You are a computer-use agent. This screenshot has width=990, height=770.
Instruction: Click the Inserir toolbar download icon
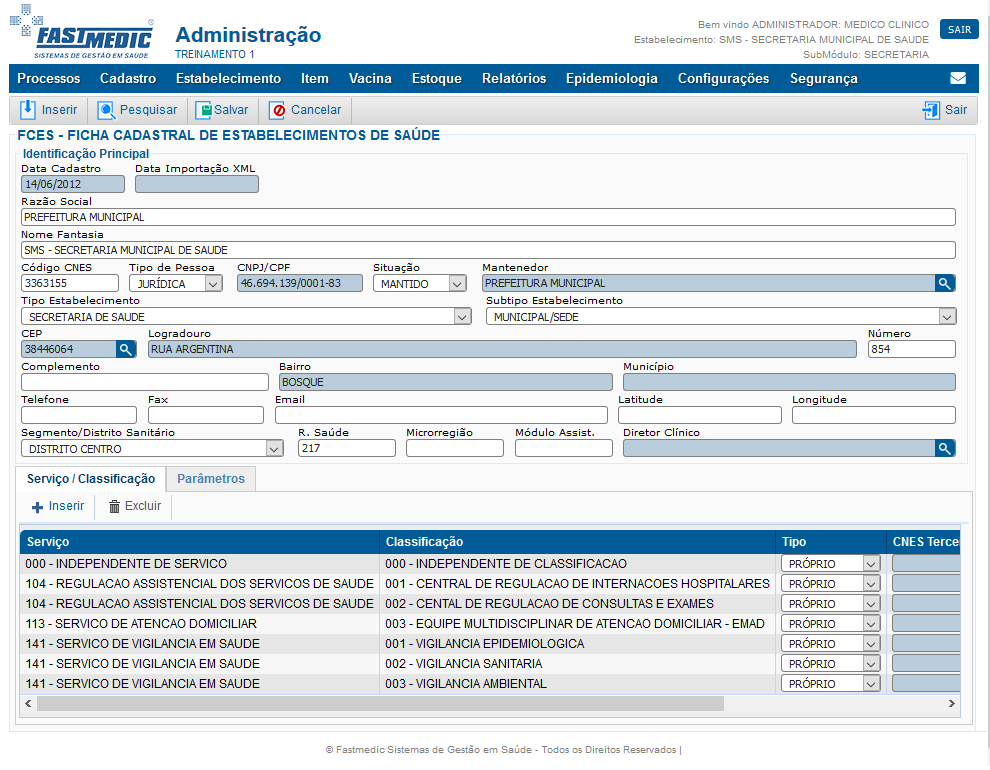coord(28,110)
